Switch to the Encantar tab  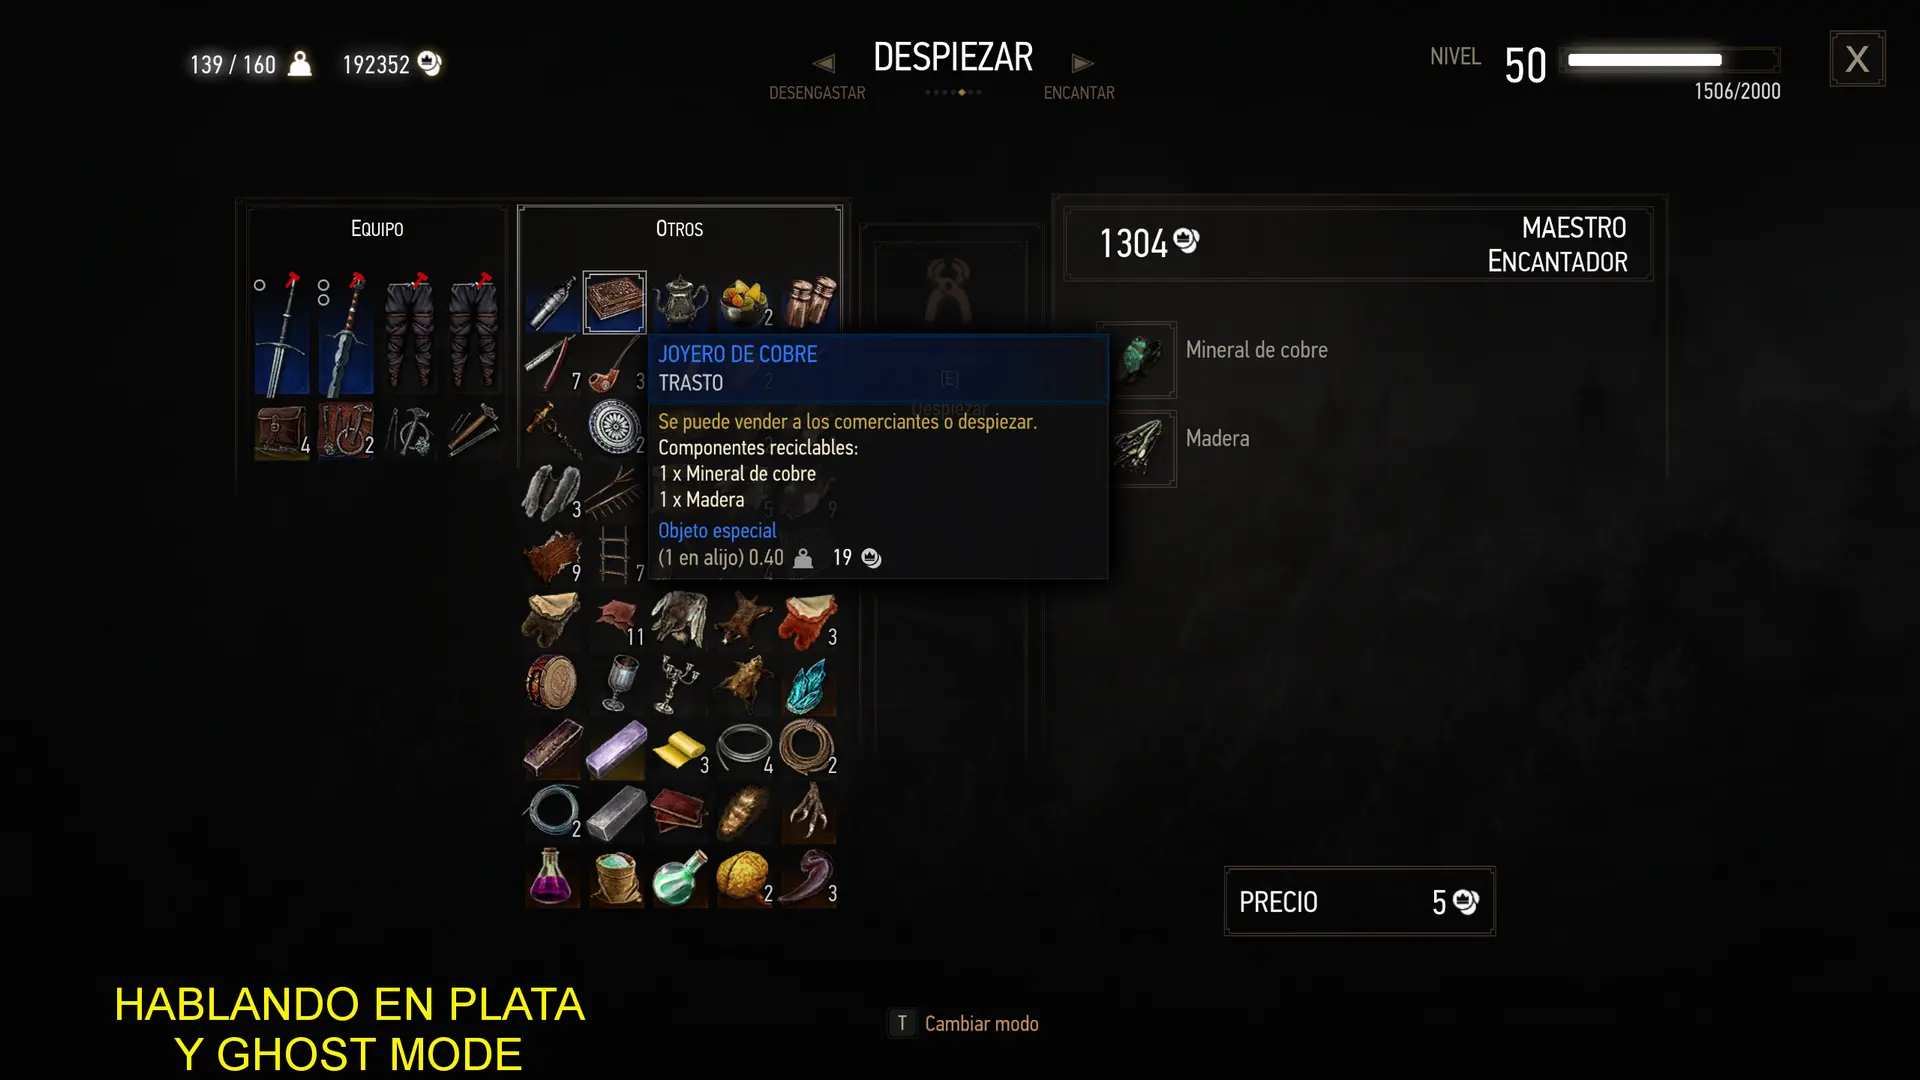click(x=1079, y=93)
